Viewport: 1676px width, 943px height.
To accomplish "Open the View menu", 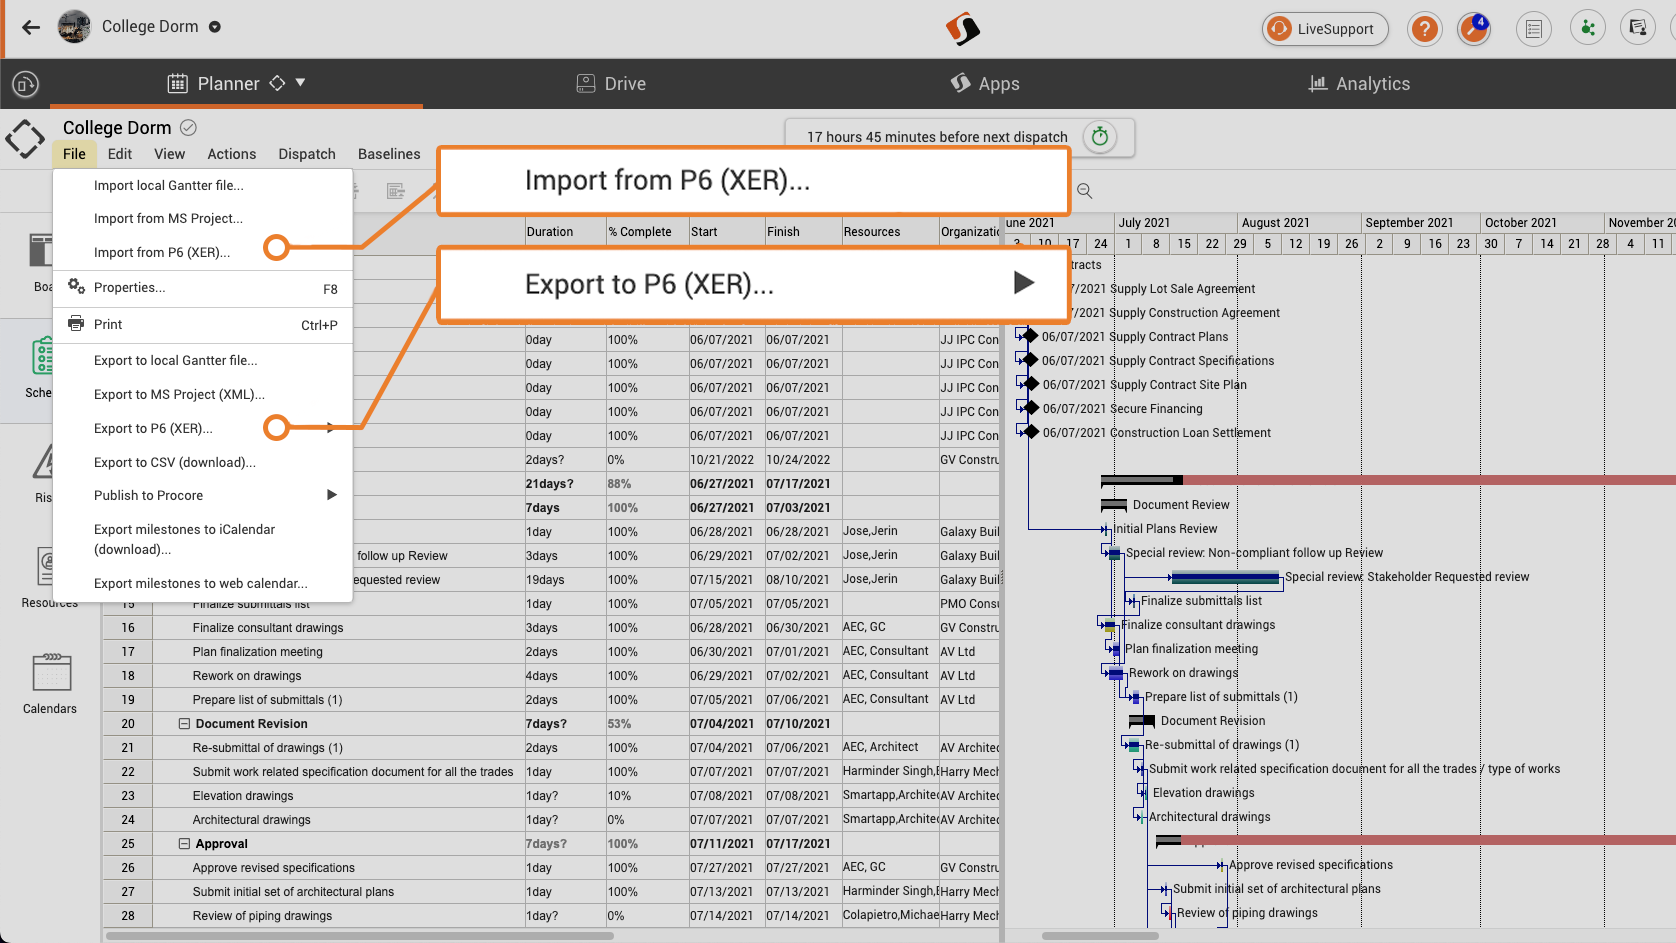I will (169, 154).
